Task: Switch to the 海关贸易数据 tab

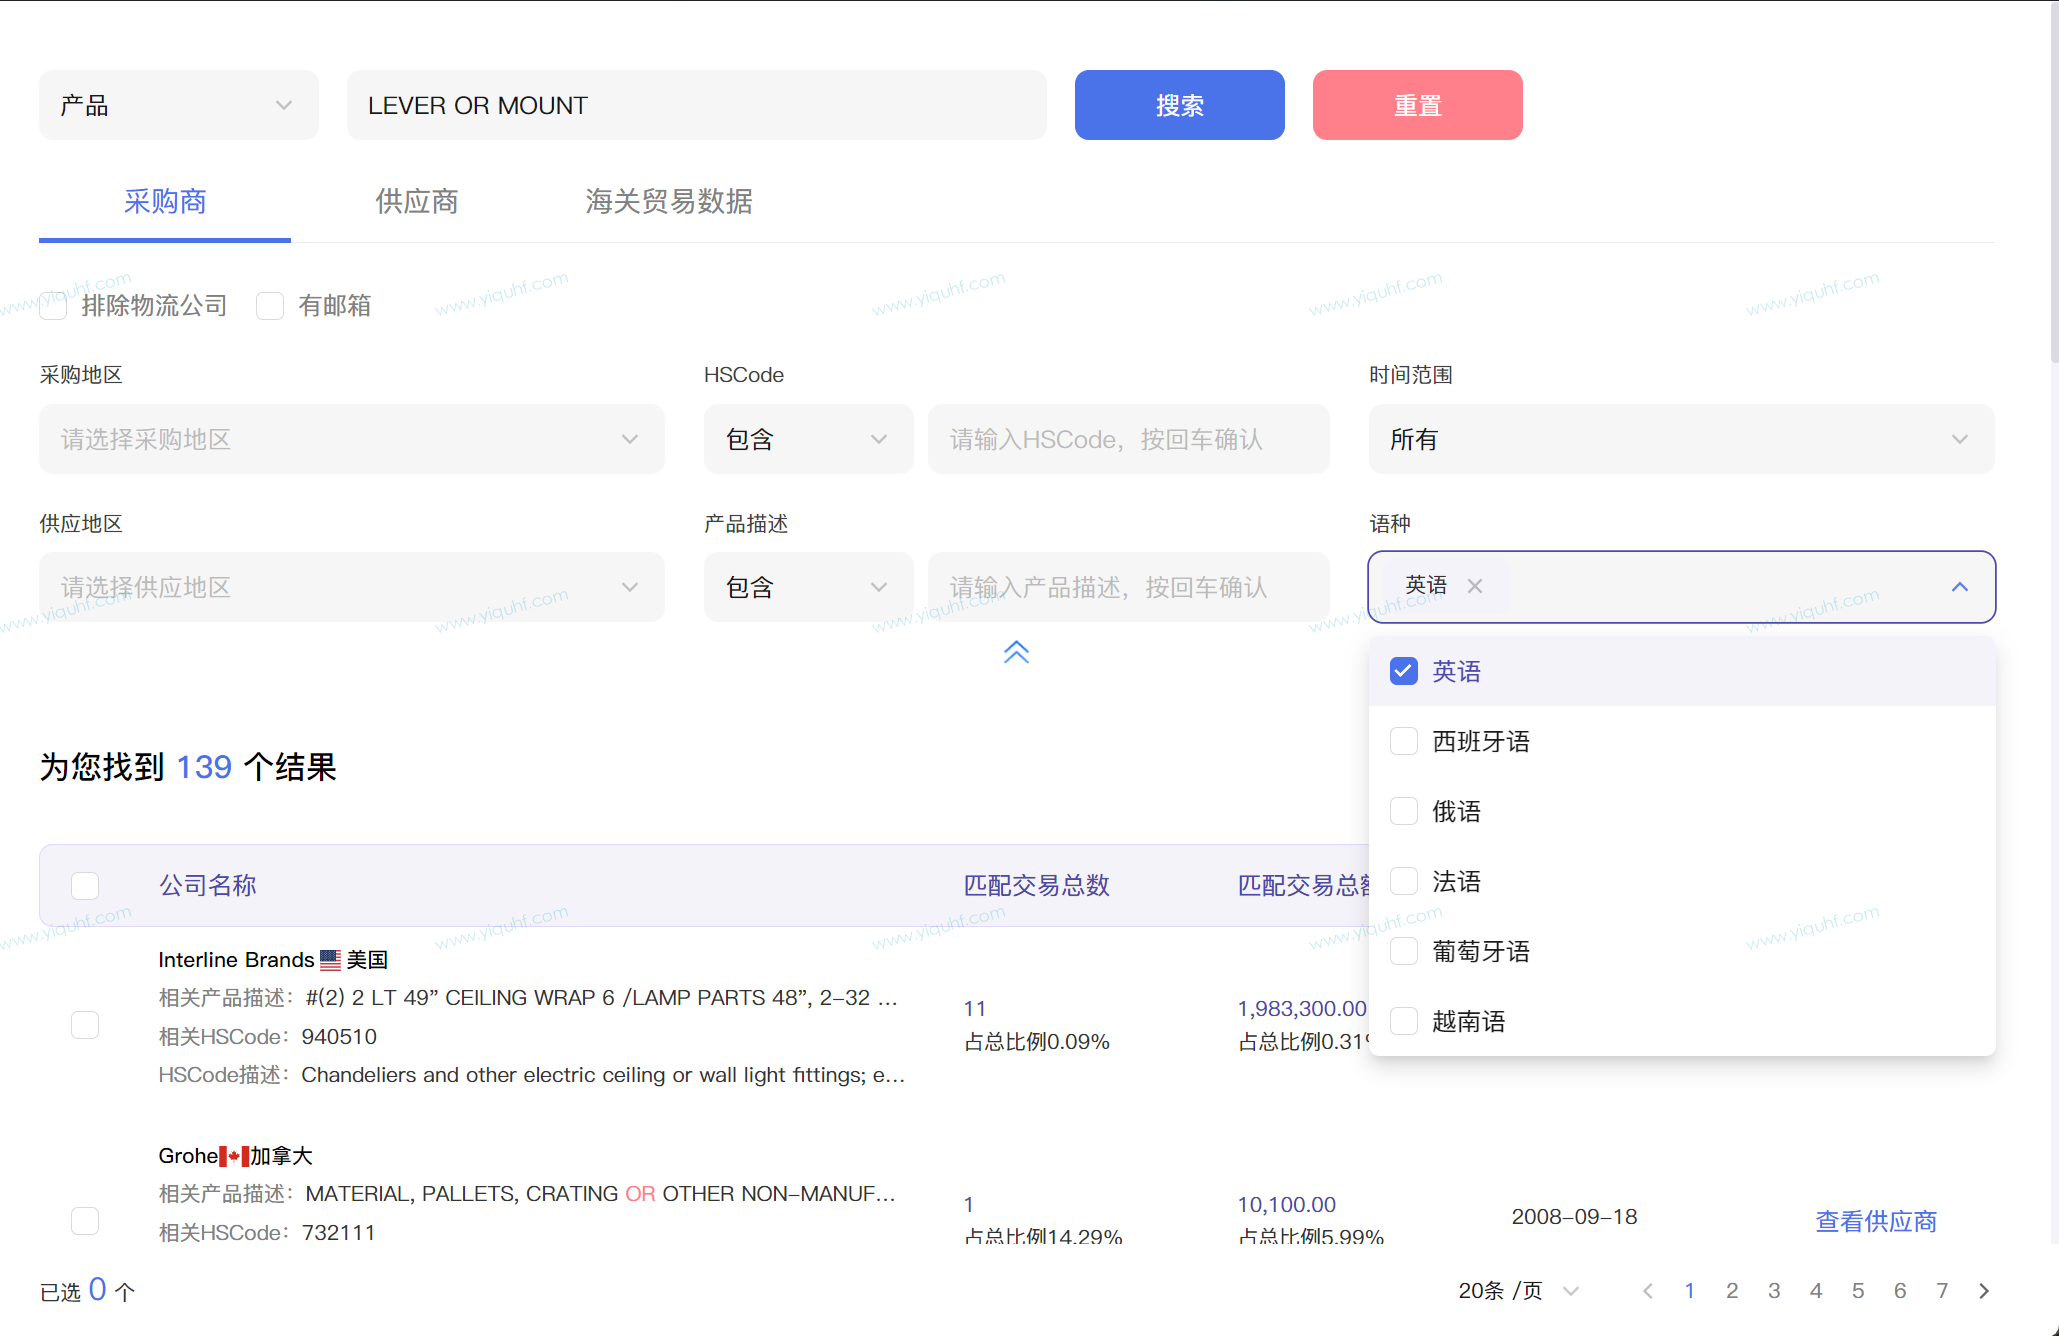Action: pyautogui.click(x=669, y=202)
